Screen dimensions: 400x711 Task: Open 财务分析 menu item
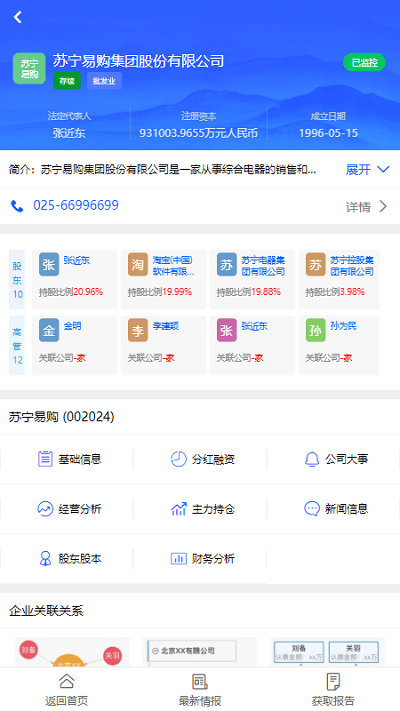point(200,559)
